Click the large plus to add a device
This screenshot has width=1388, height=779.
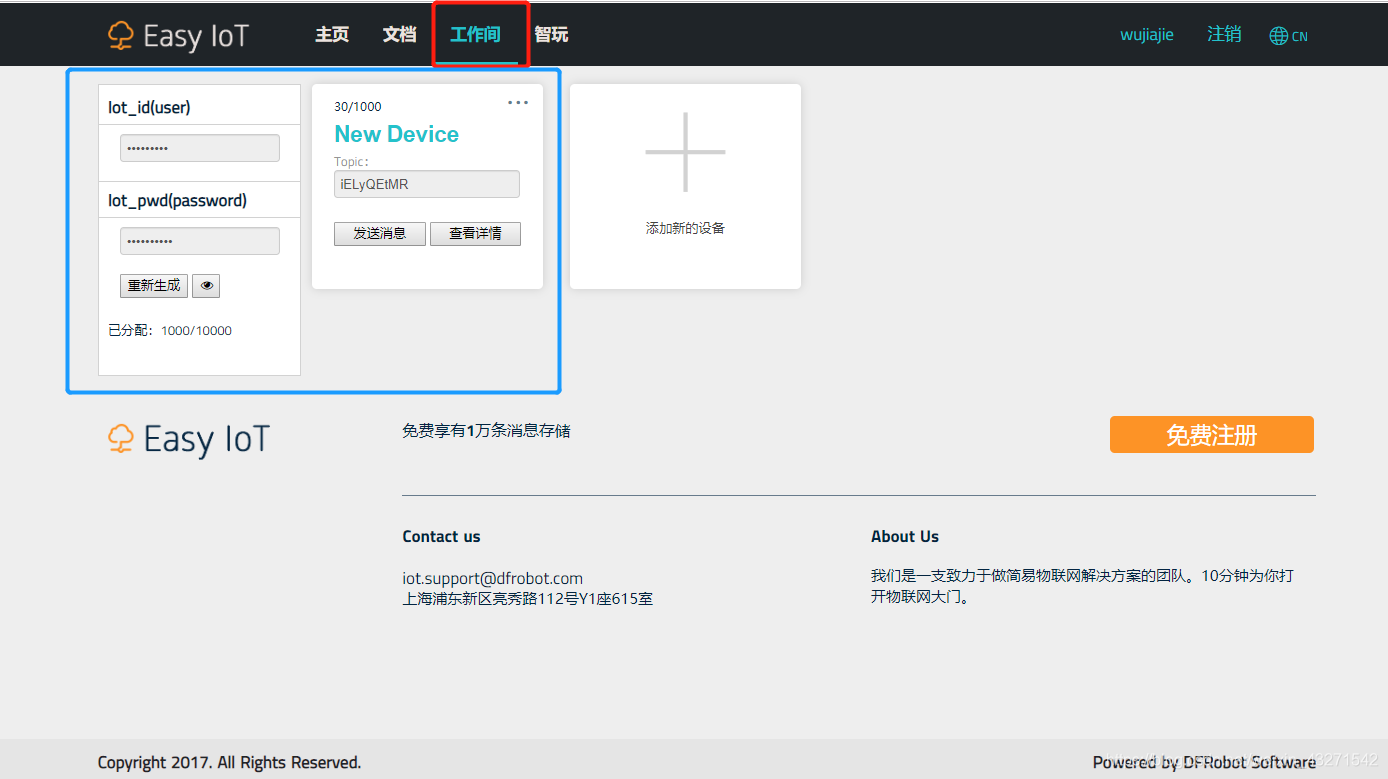[685, 152]
